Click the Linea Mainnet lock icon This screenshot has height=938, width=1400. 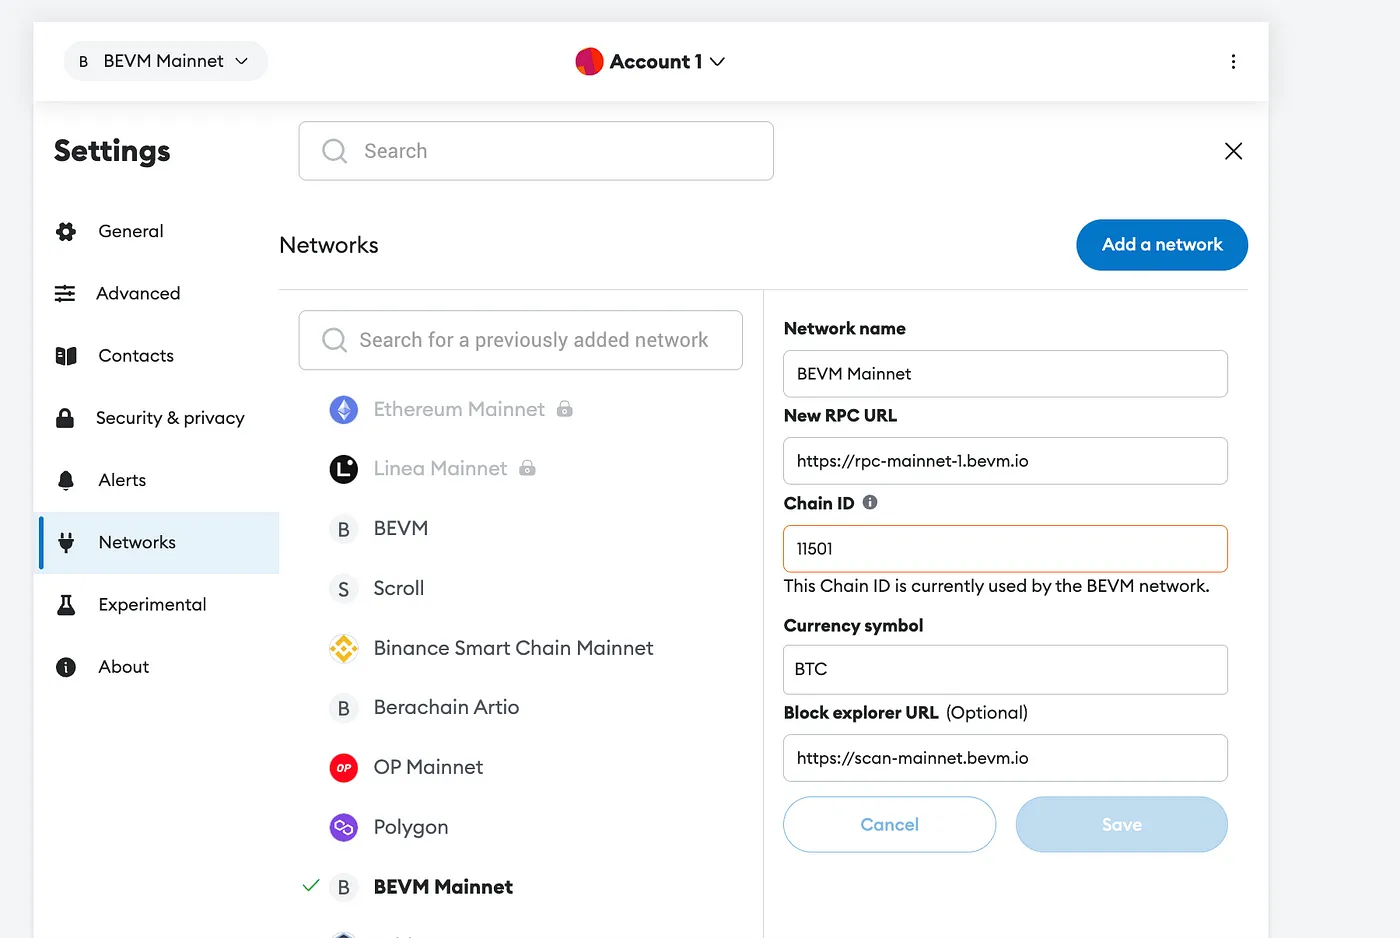click(x=527, y=468)
